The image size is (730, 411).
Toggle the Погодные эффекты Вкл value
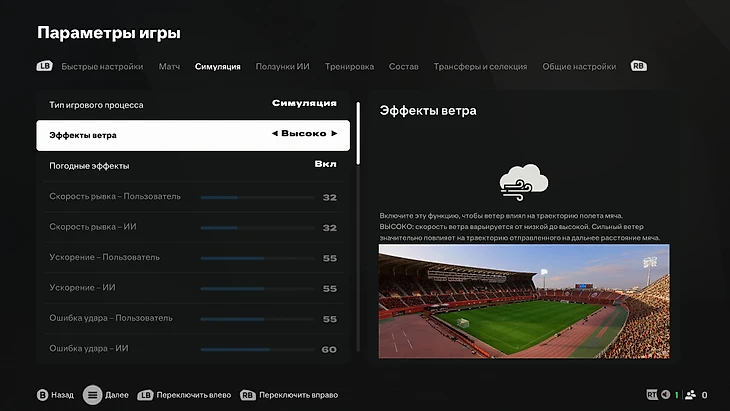click(x=325, y=164)
